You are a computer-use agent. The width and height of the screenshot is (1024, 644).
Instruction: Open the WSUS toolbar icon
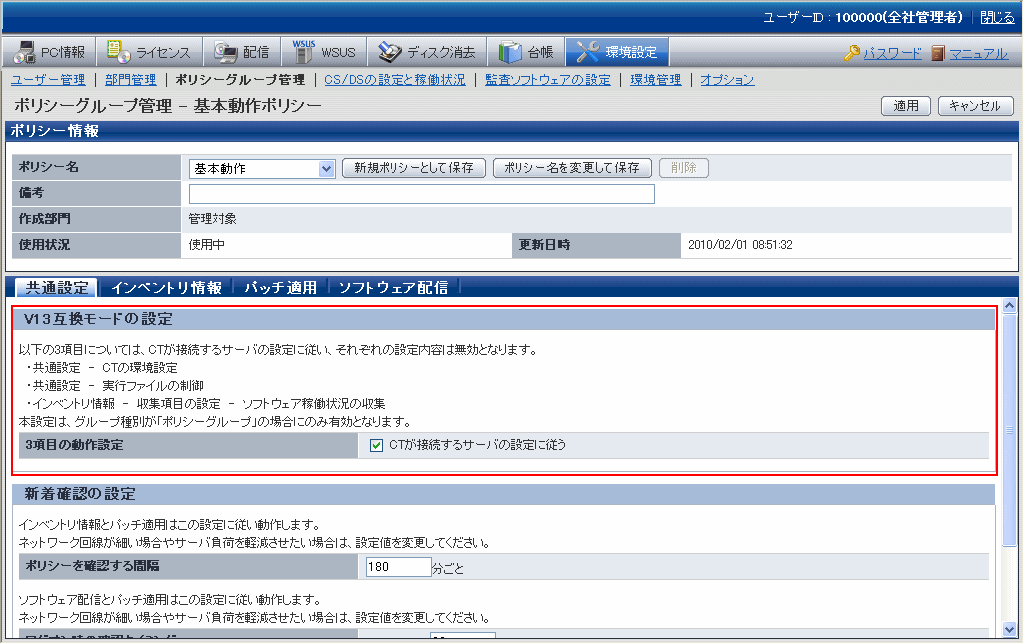[304, 52]
